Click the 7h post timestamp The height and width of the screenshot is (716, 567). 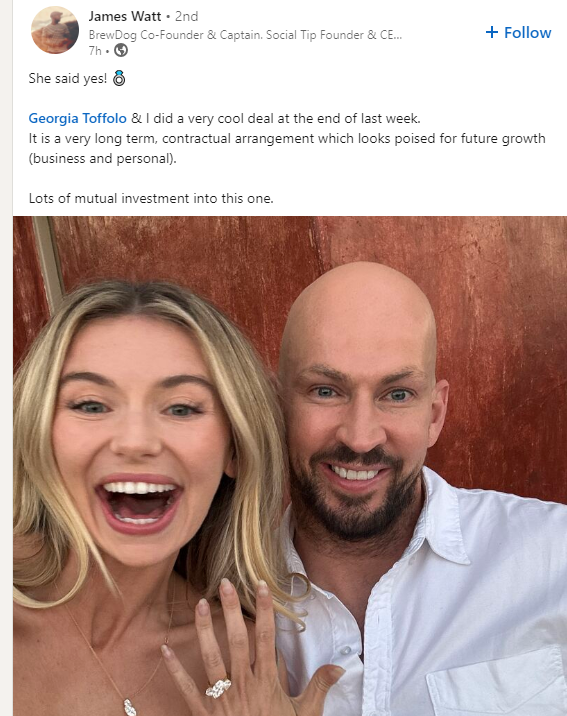95,50
